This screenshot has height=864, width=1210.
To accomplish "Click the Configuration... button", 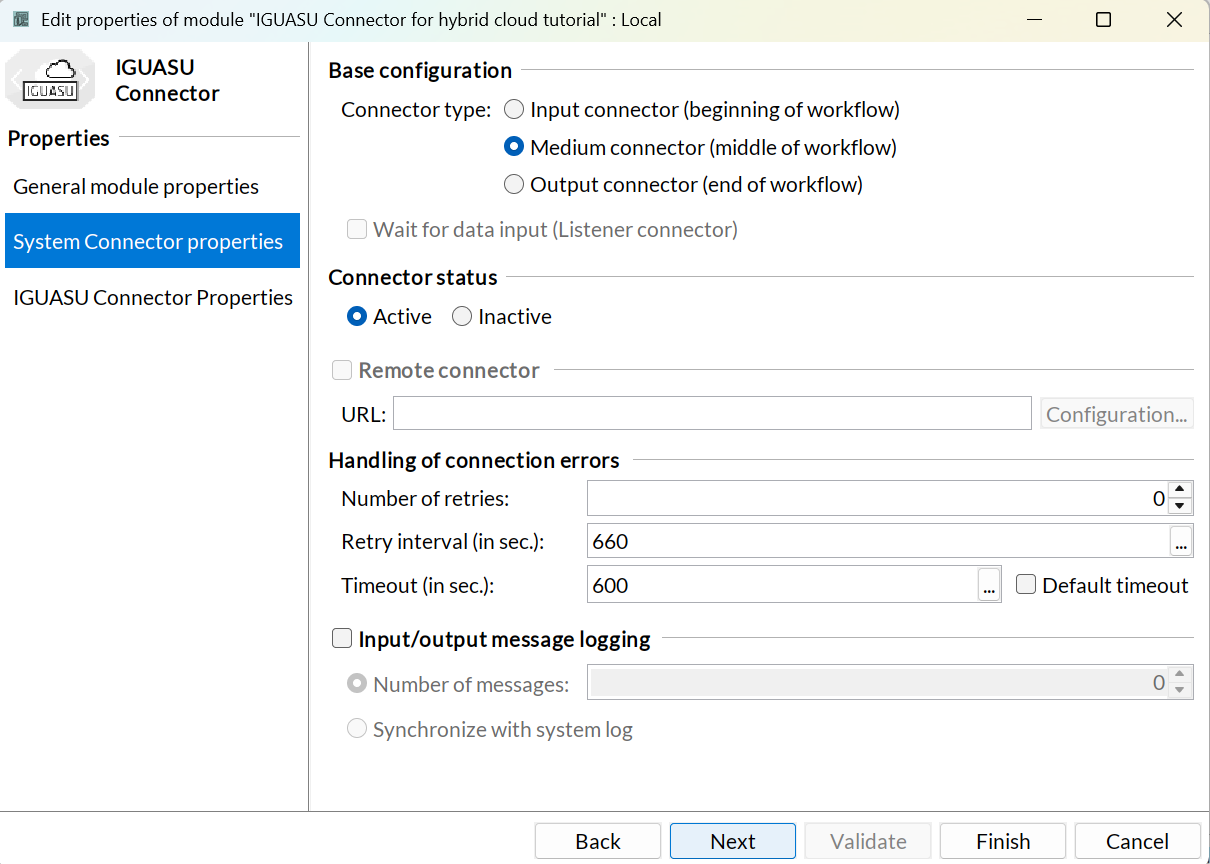I will click(1117, 414).
